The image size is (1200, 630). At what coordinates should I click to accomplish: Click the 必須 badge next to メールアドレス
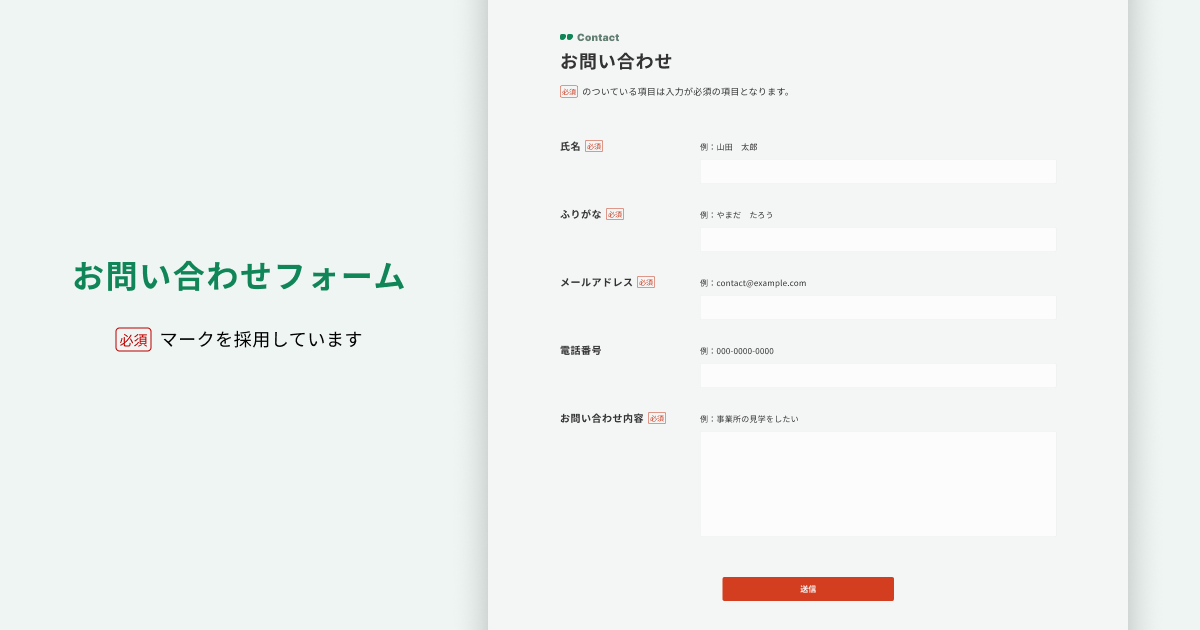click(645, 282)
